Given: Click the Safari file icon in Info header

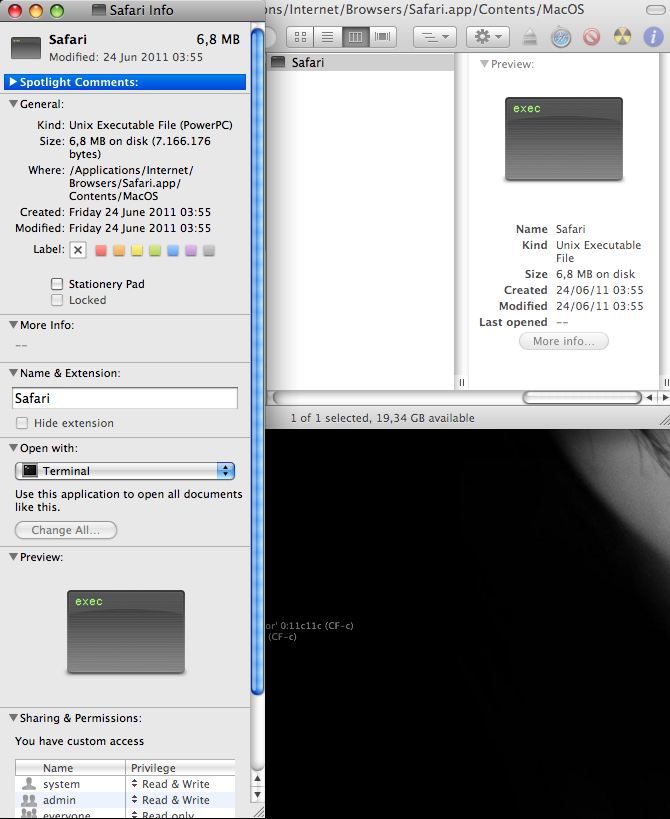Looking at the screenshot, I should click(x=26, y=48).
